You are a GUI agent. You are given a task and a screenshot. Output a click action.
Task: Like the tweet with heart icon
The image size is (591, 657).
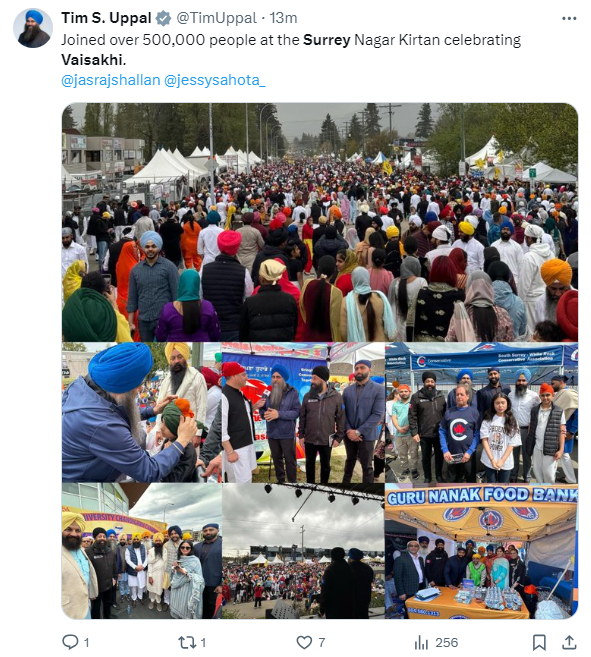click(x=304, y=642)
